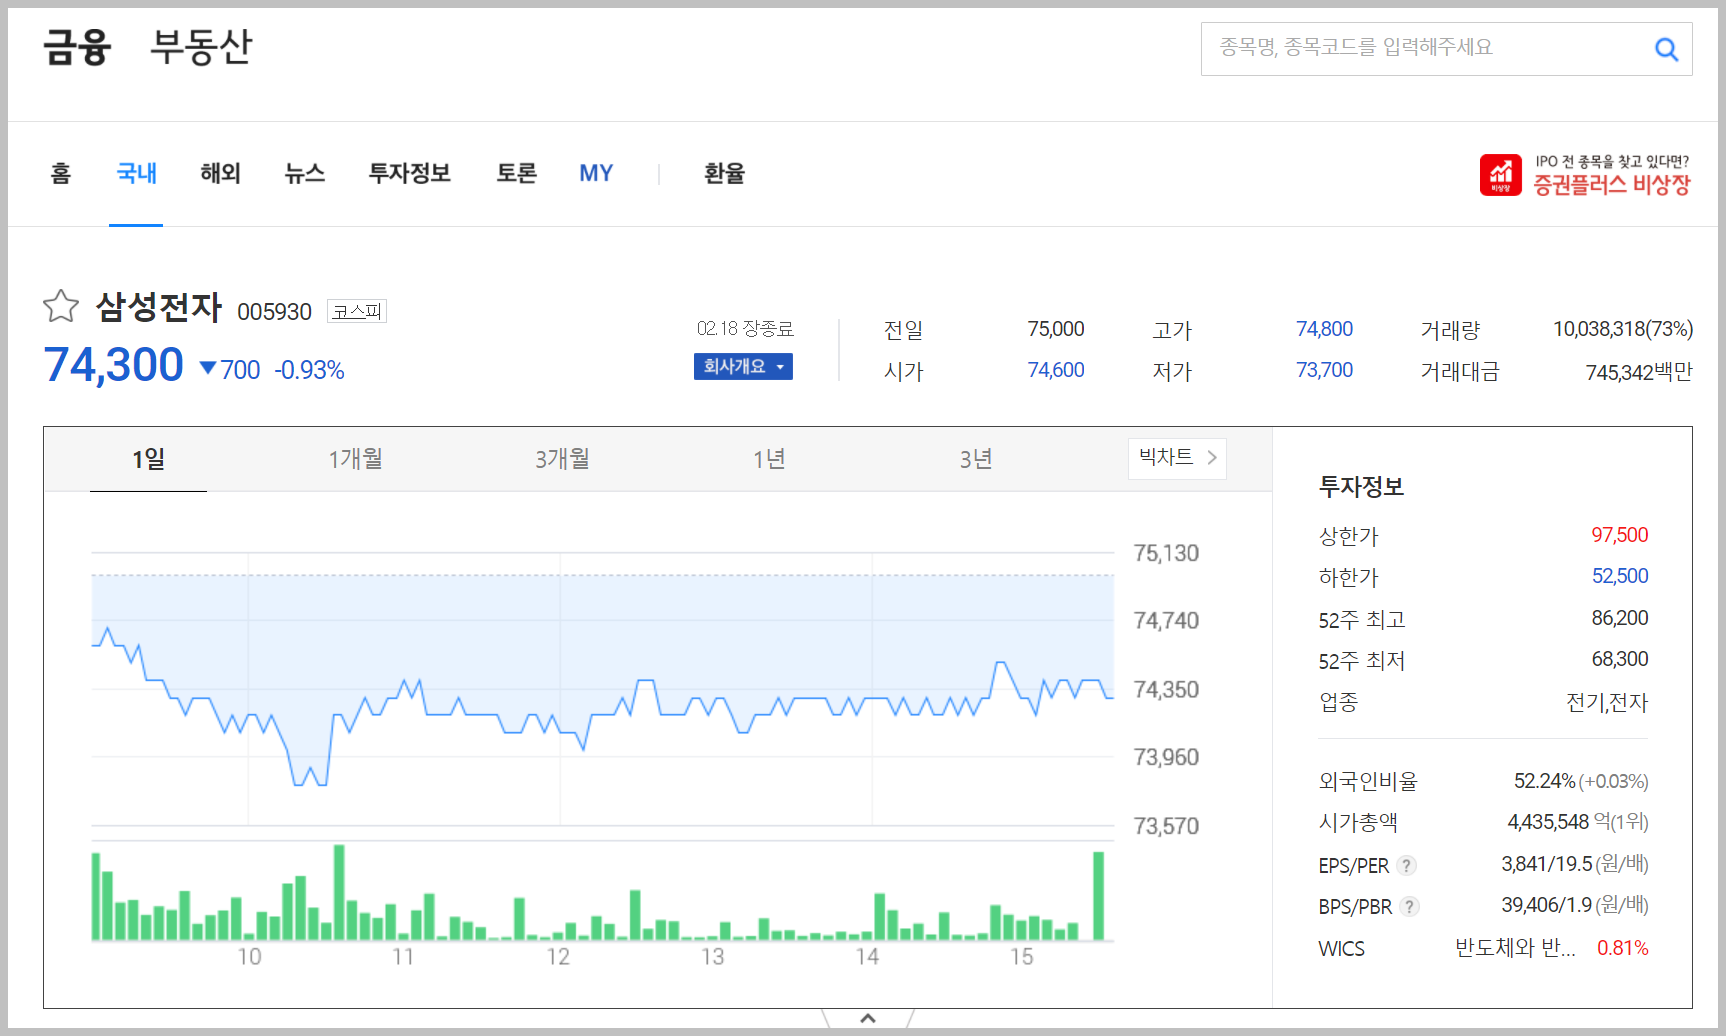Add 삼성전자 to favorites star
This screenshot has height=1036, width=1726.
click(61, 306)
